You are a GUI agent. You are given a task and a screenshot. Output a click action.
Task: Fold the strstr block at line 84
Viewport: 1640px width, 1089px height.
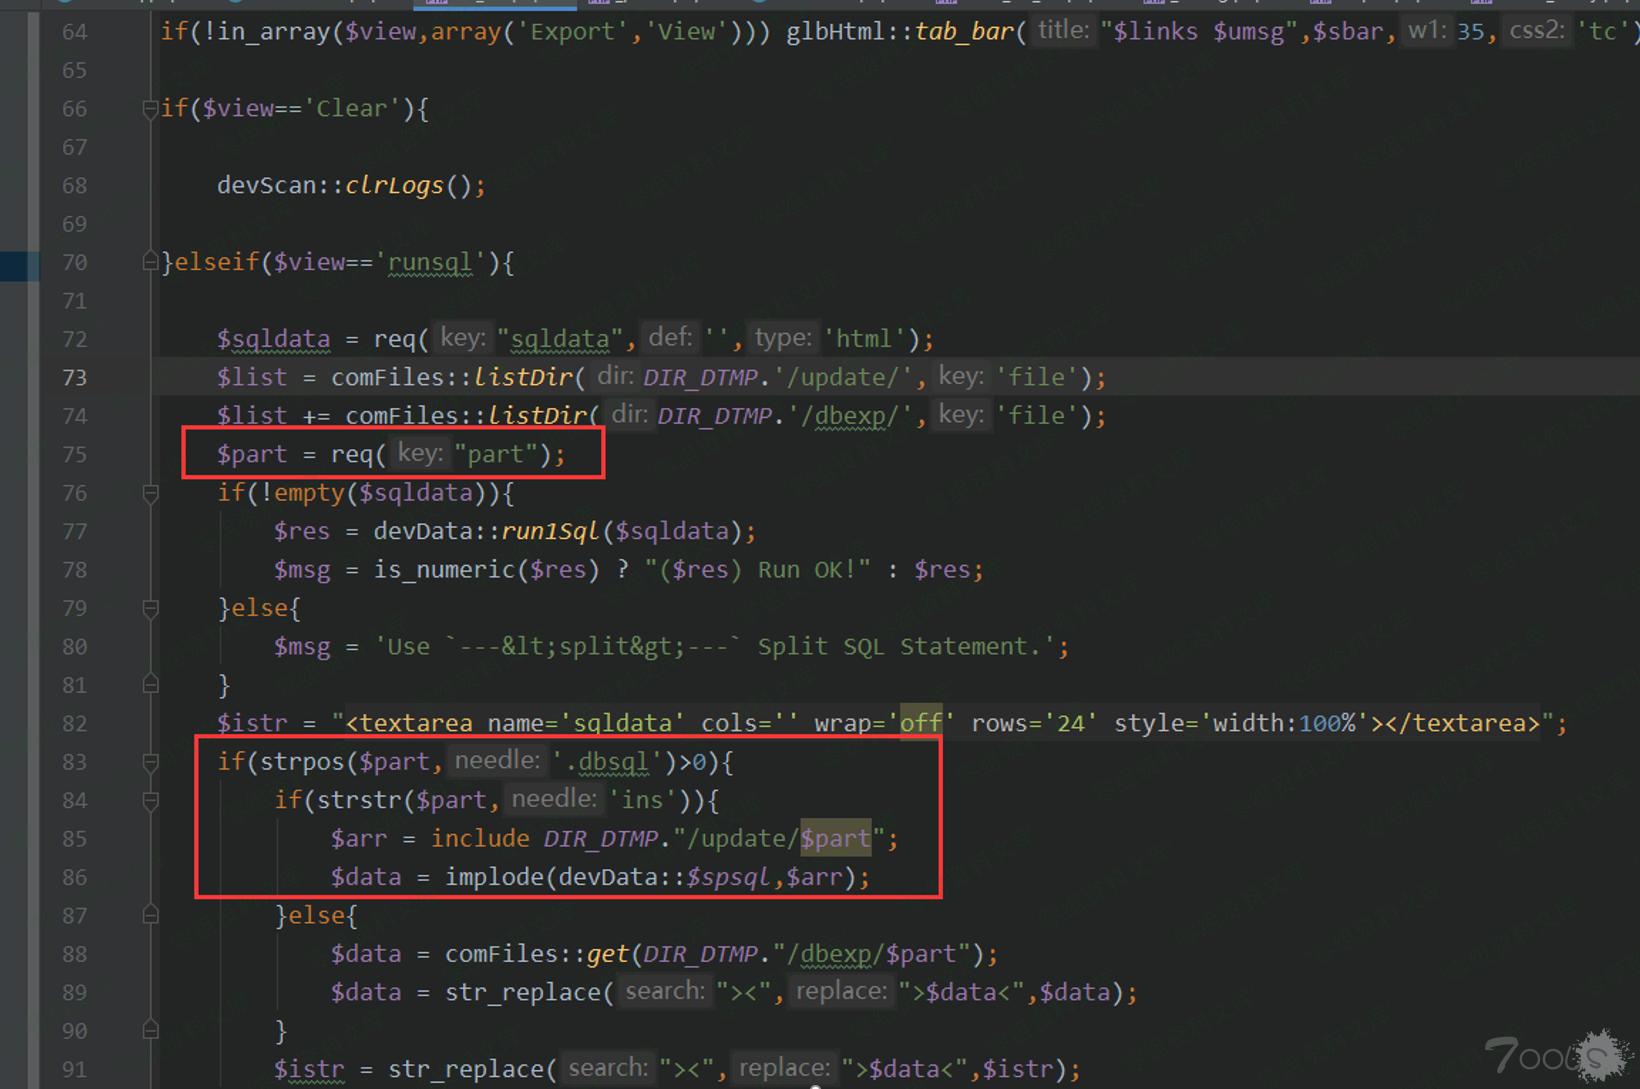click(150, 801)
